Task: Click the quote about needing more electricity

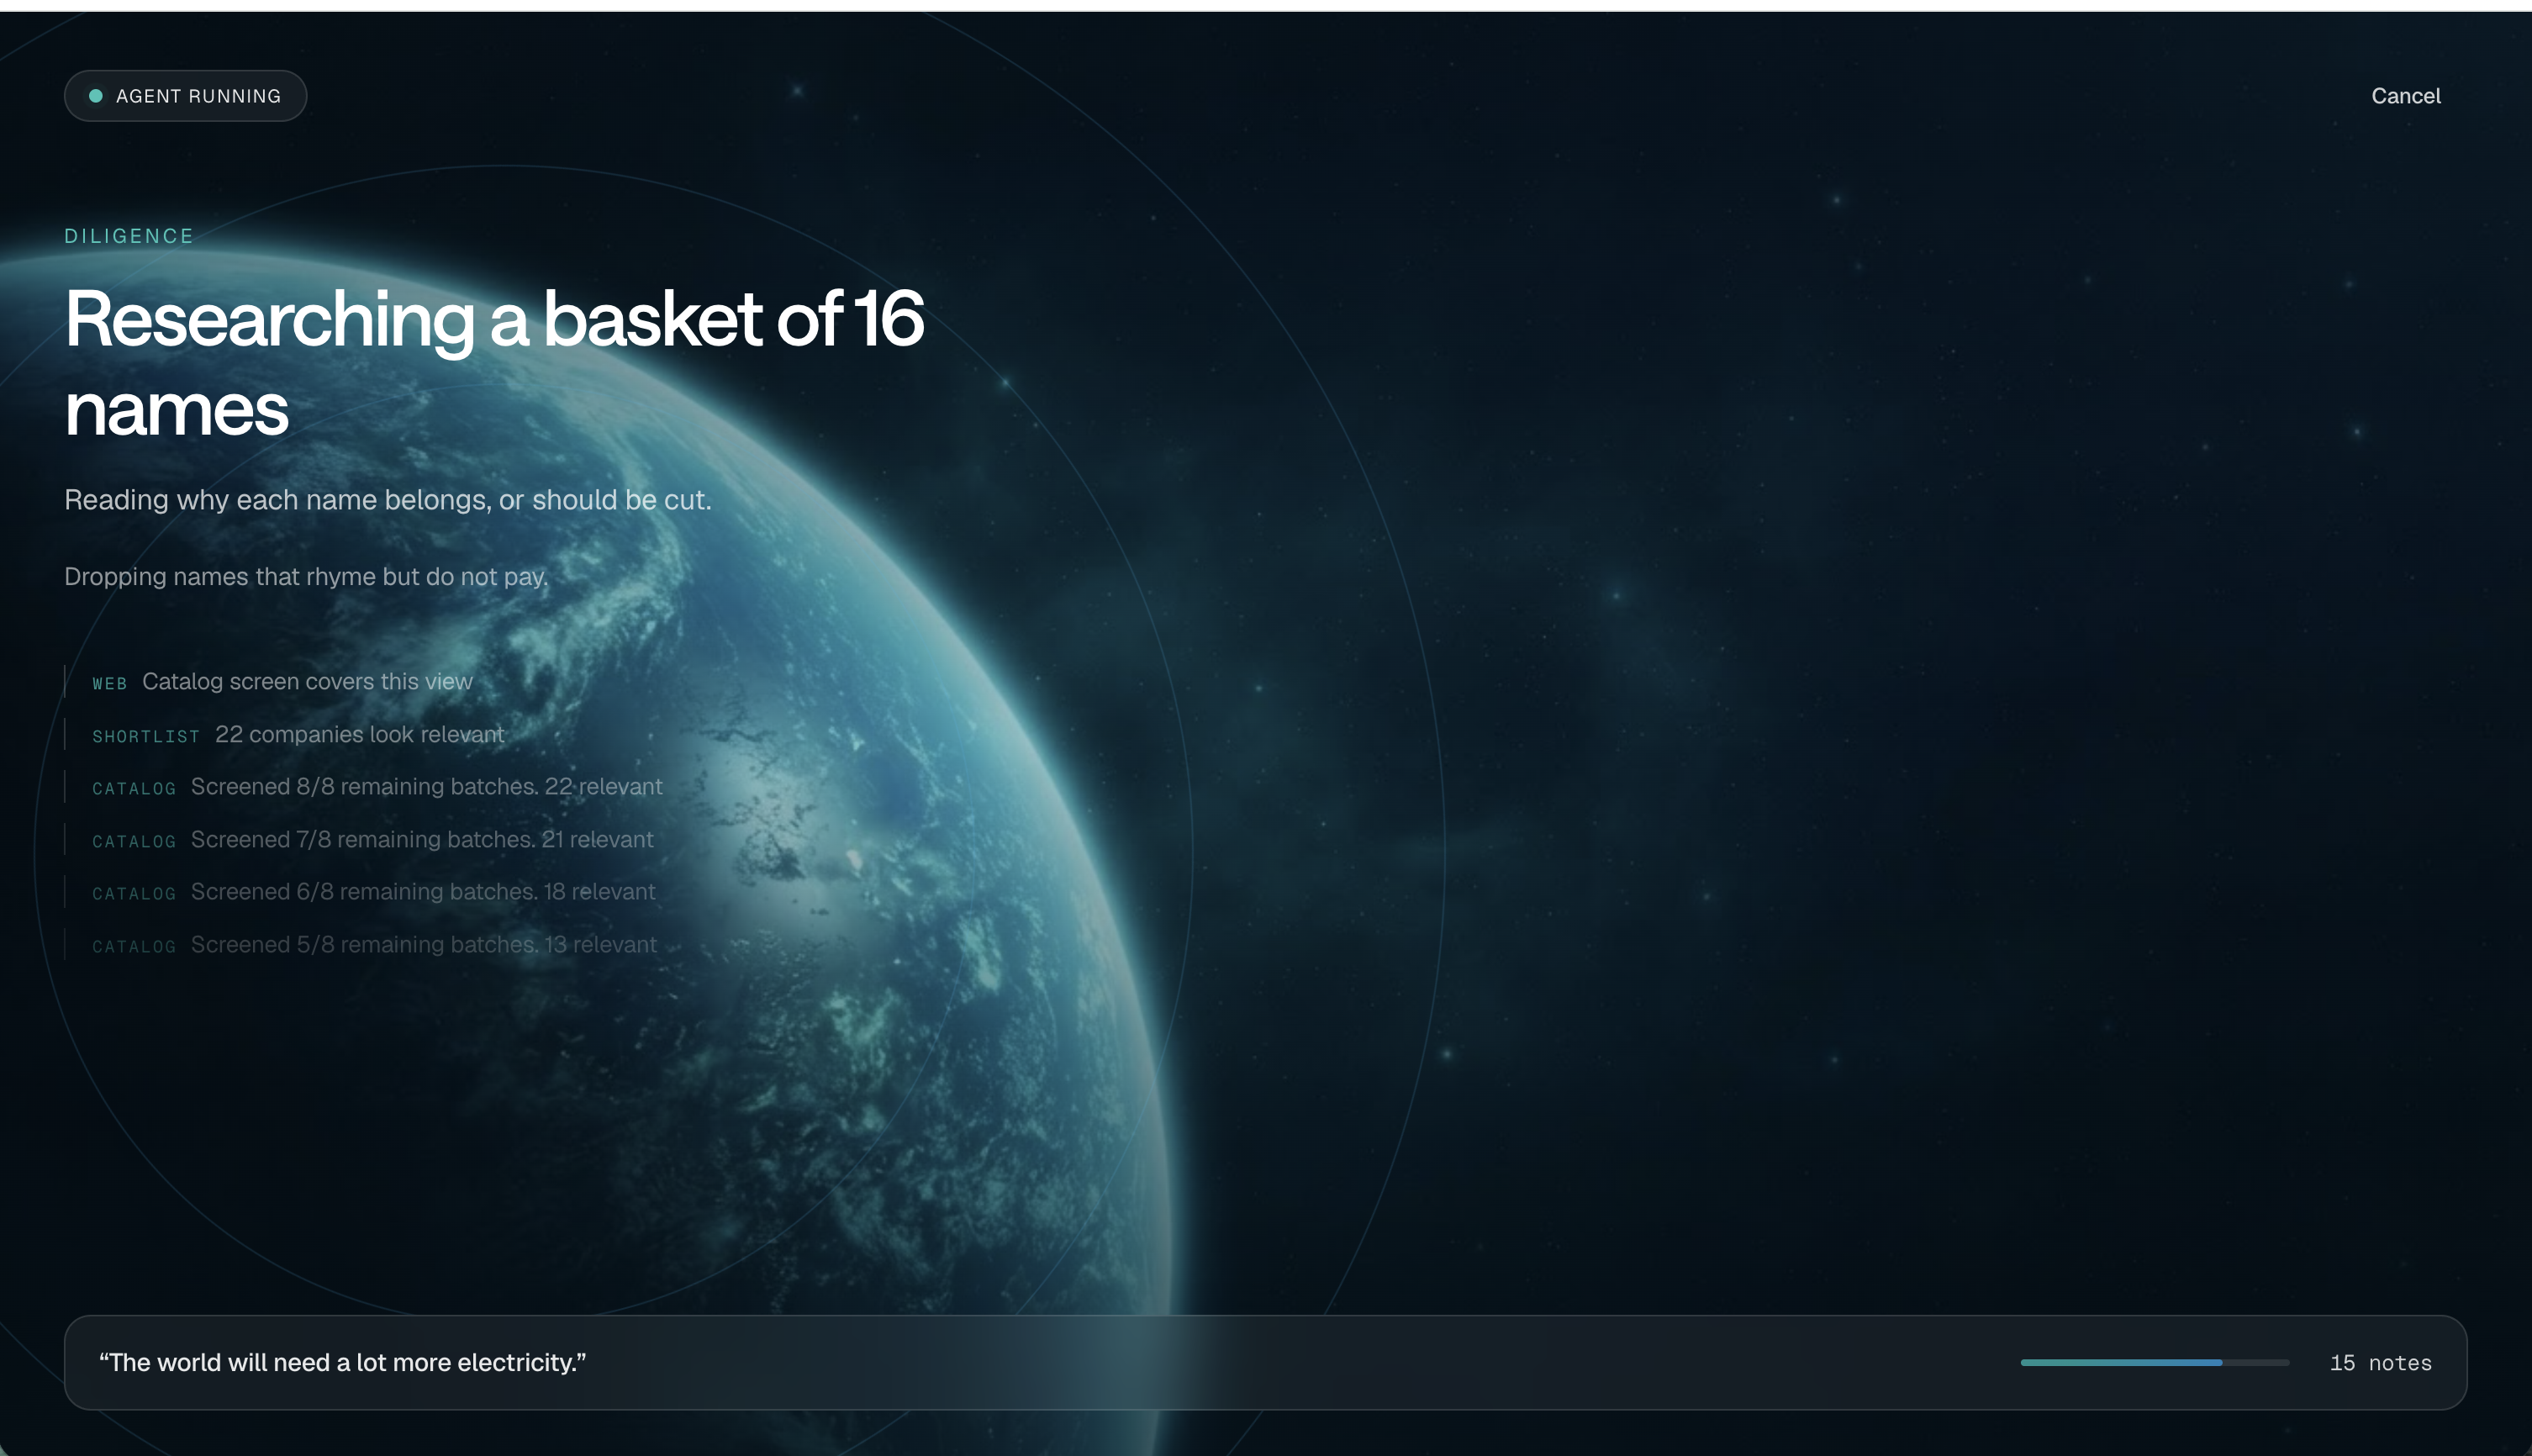Action: tap(342, 1362)
